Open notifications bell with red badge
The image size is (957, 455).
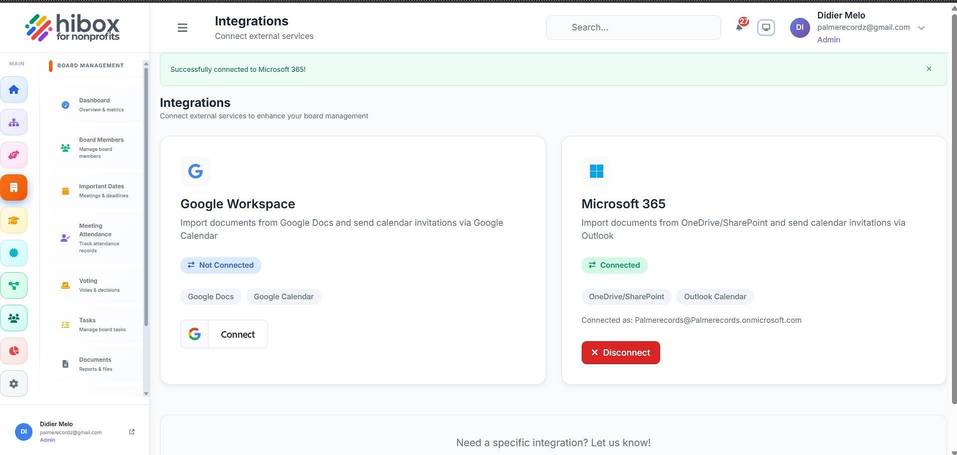click(x=740, y=26)
